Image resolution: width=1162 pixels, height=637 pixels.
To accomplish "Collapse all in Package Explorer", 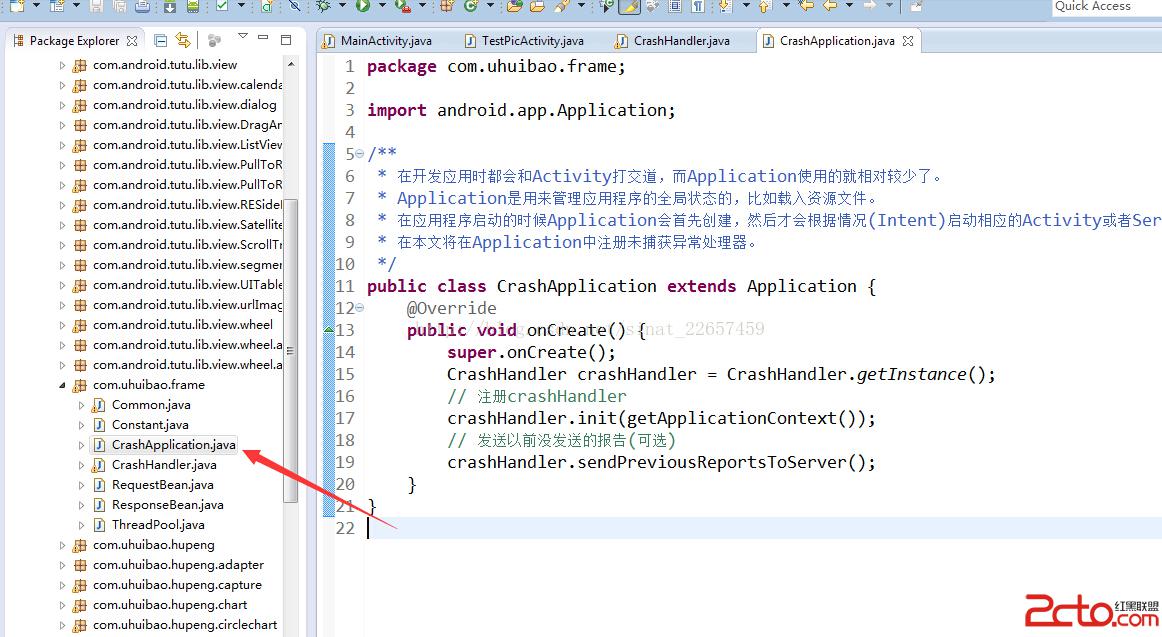I will coord(160,40).
